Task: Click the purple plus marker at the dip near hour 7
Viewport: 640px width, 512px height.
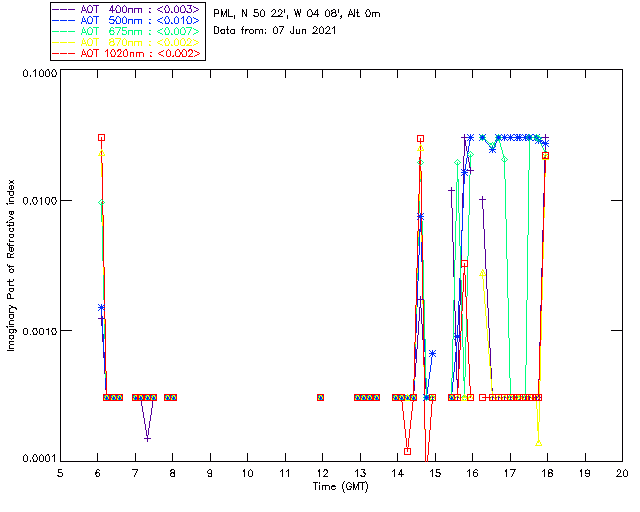Action: point(147,439)
